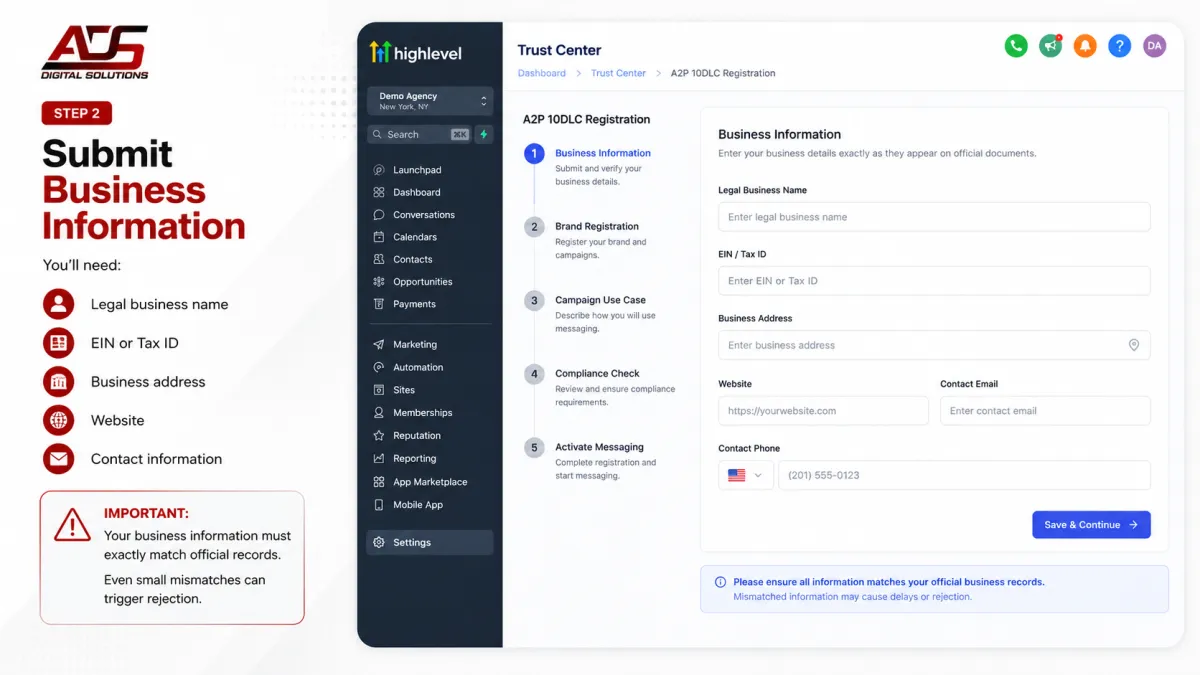Screen dimensions: 1200x675
Task: Click the Memberships icon in sidebar
Action: (x=379, y=413)
